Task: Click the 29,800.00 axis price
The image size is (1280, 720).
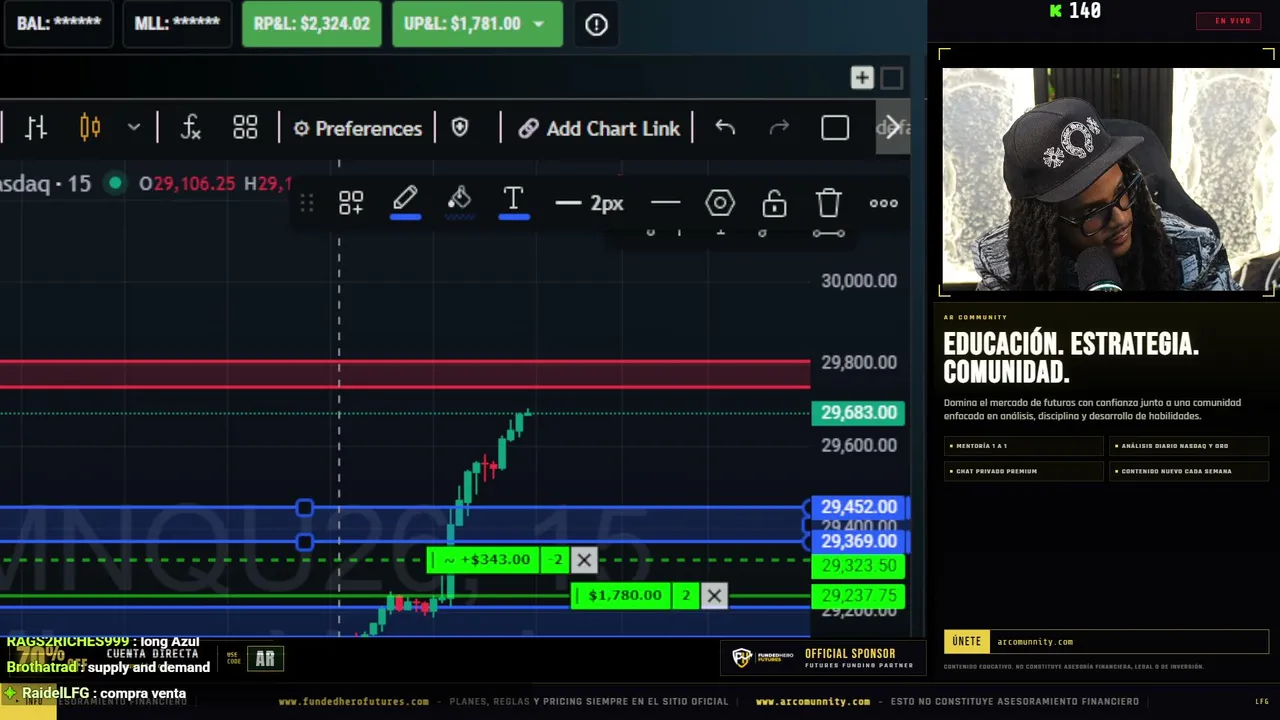Action: tap(859, 363)
